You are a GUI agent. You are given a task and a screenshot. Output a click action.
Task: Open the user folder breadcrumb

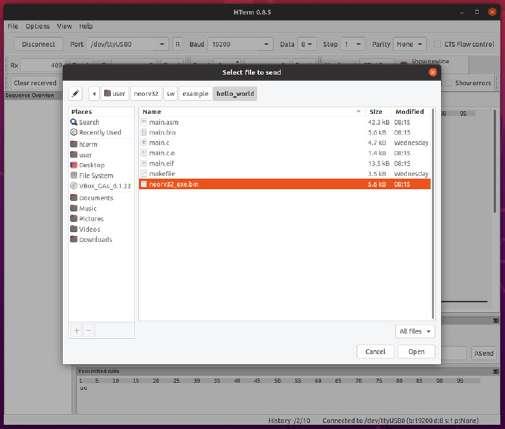coord(115,94)
